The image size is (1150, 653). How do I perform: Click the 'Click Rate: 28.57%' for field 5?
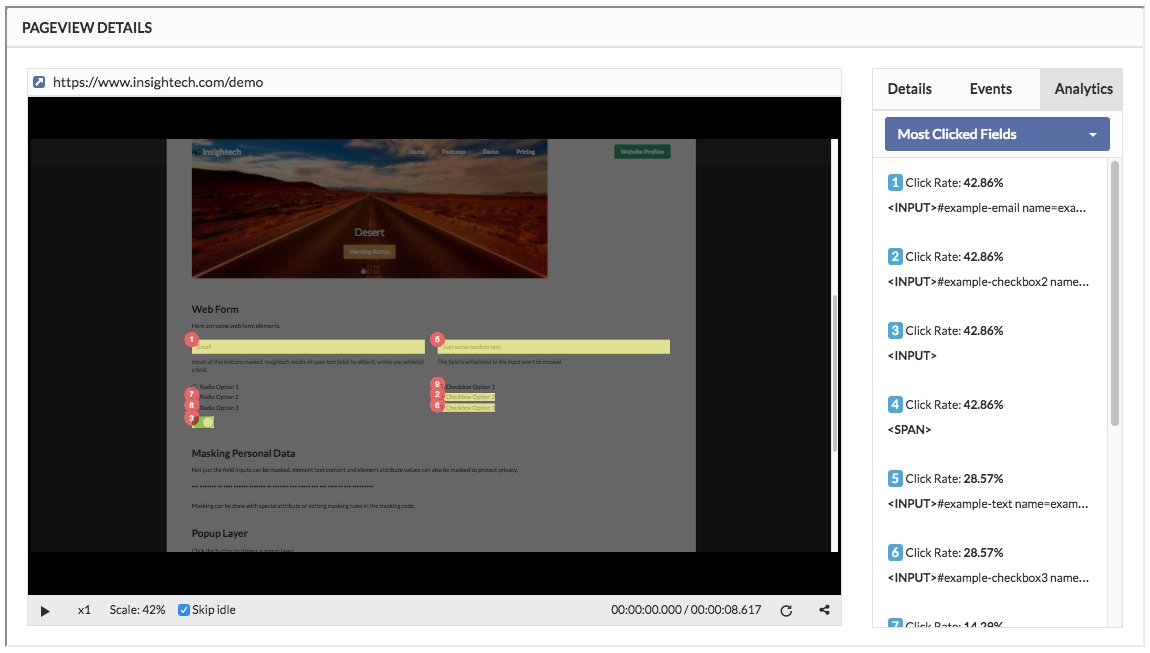[954, 479]
